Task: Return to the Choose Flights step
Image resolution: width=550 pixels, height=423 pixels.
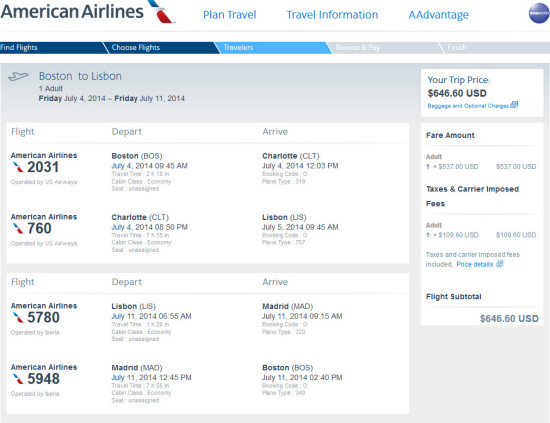Action: pos(161,48)
